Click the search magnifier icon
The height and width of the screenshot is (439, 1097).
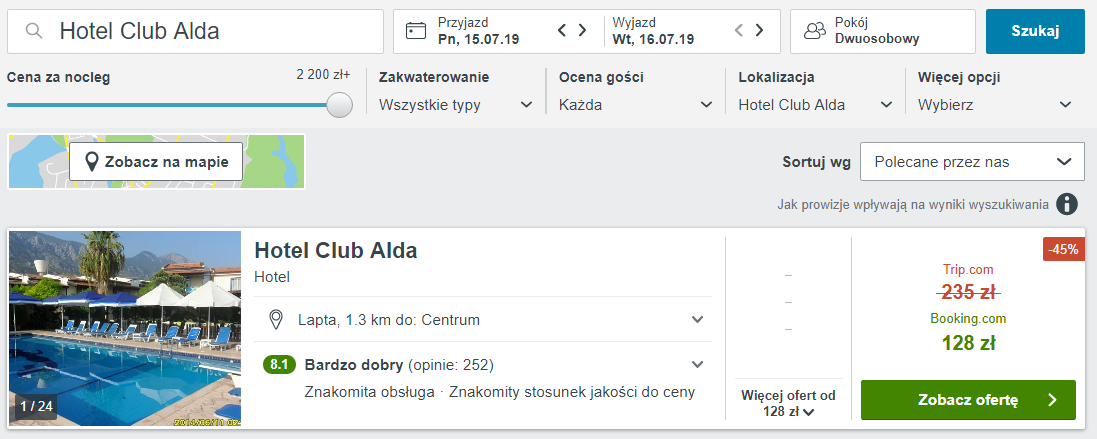click(x=34, y=31)
